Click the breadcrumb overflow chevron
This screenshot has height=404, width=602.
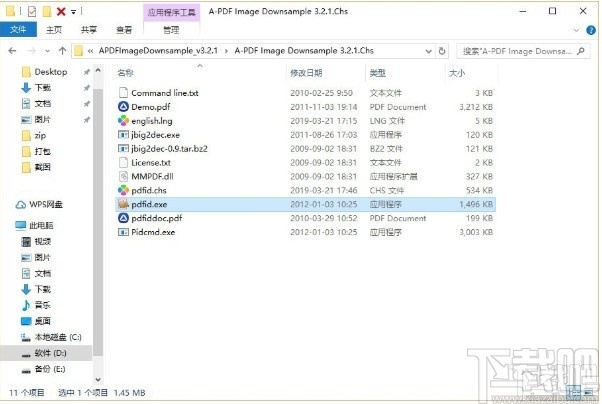pyautogui.click(x=90, y=51)
